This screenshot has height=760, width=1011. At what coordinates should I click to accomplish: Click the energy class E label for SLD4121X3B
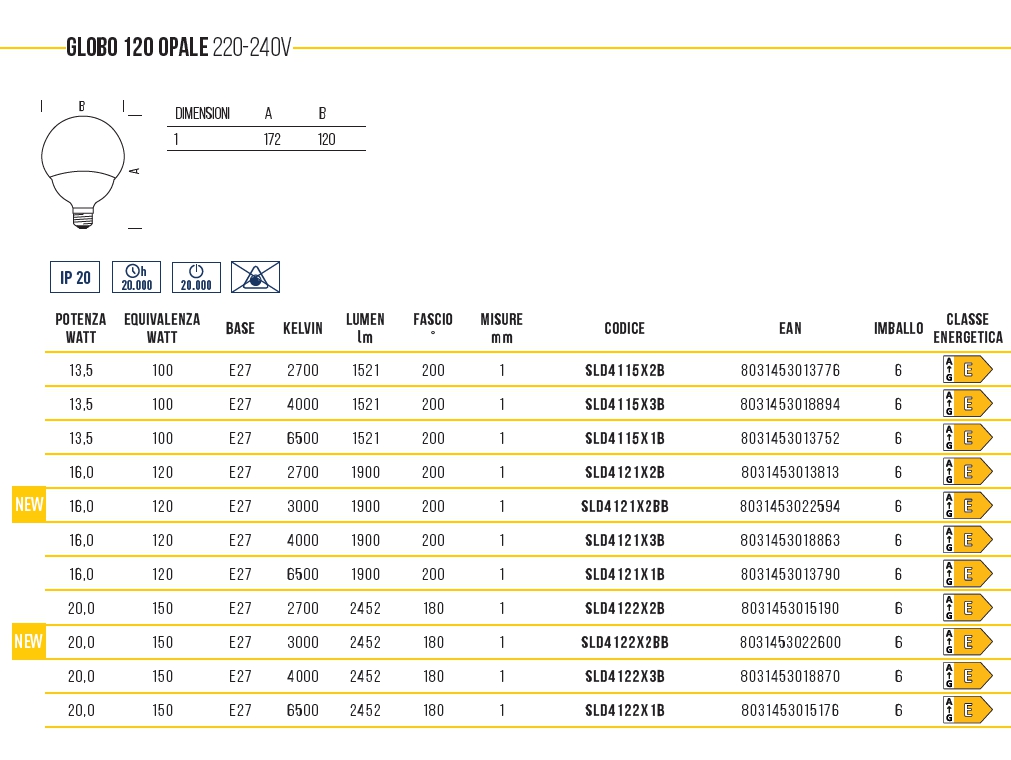pyautogui.click(x=967, y=540)
